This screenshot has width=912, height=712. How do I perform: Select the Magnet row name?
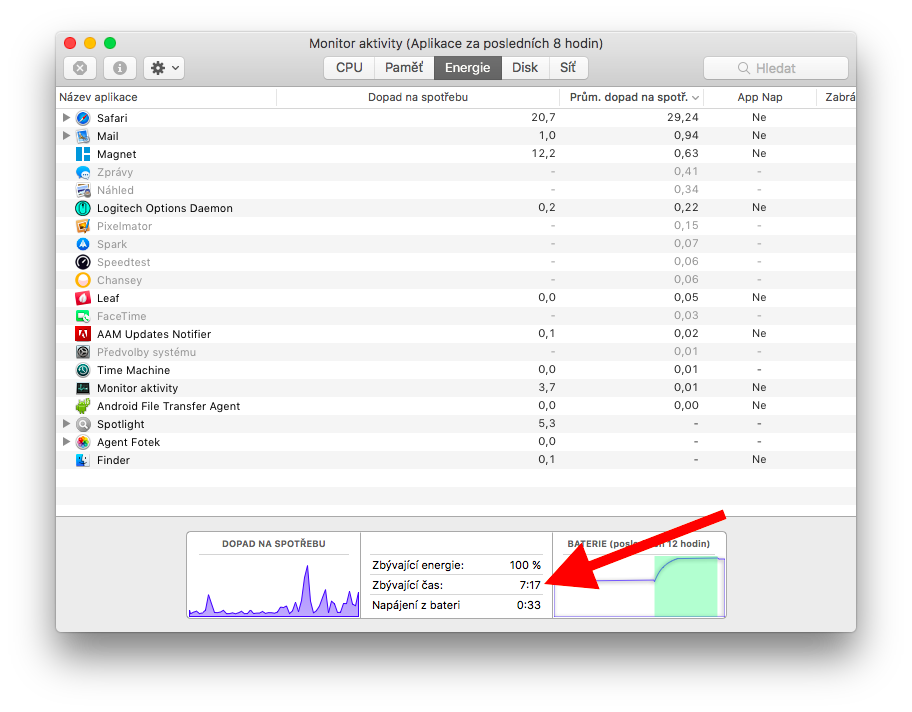point(116,154)
